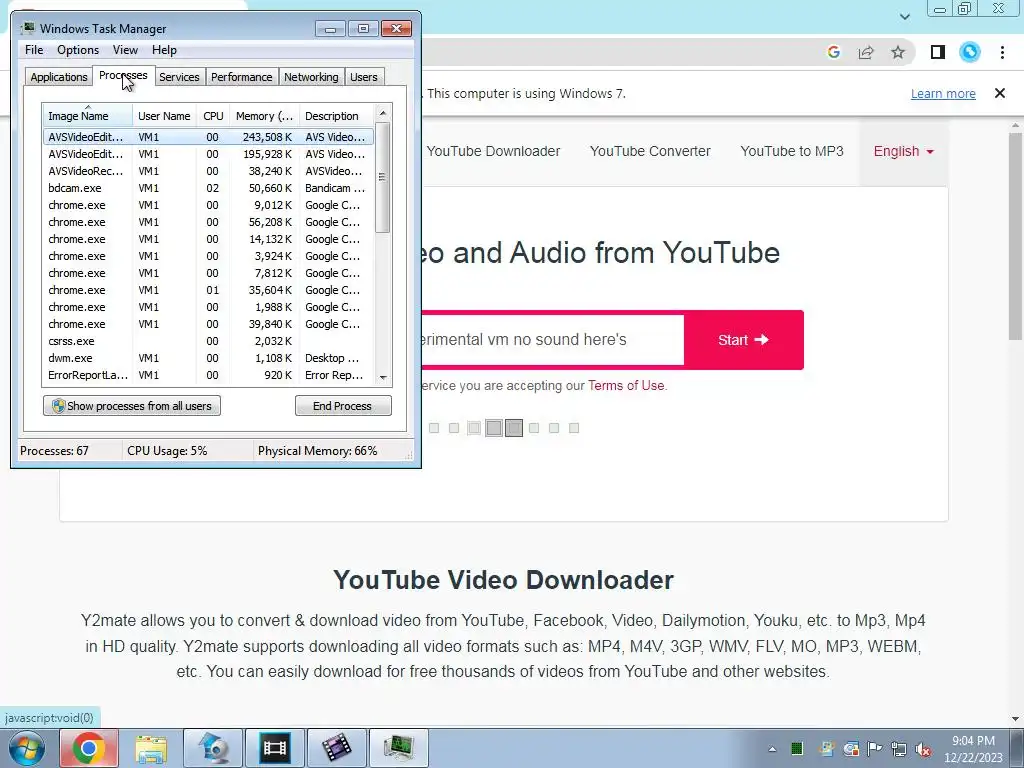Select the Processes tab
Screen dimensions: 1024x768
coord(123,76)
